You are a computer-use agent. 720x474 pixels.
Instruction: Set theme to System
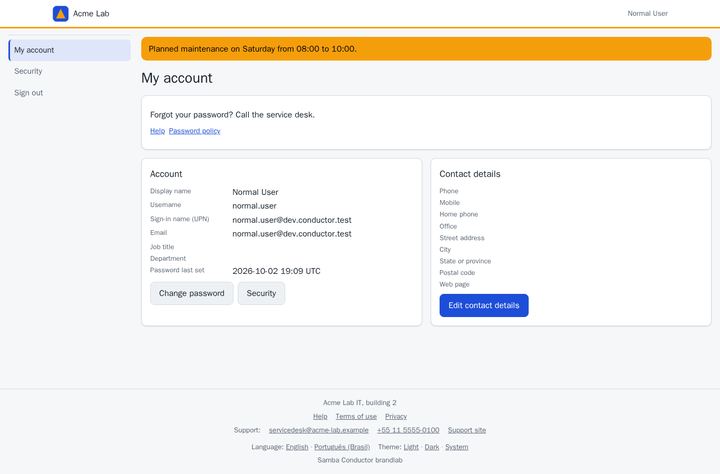coord(456,447)
